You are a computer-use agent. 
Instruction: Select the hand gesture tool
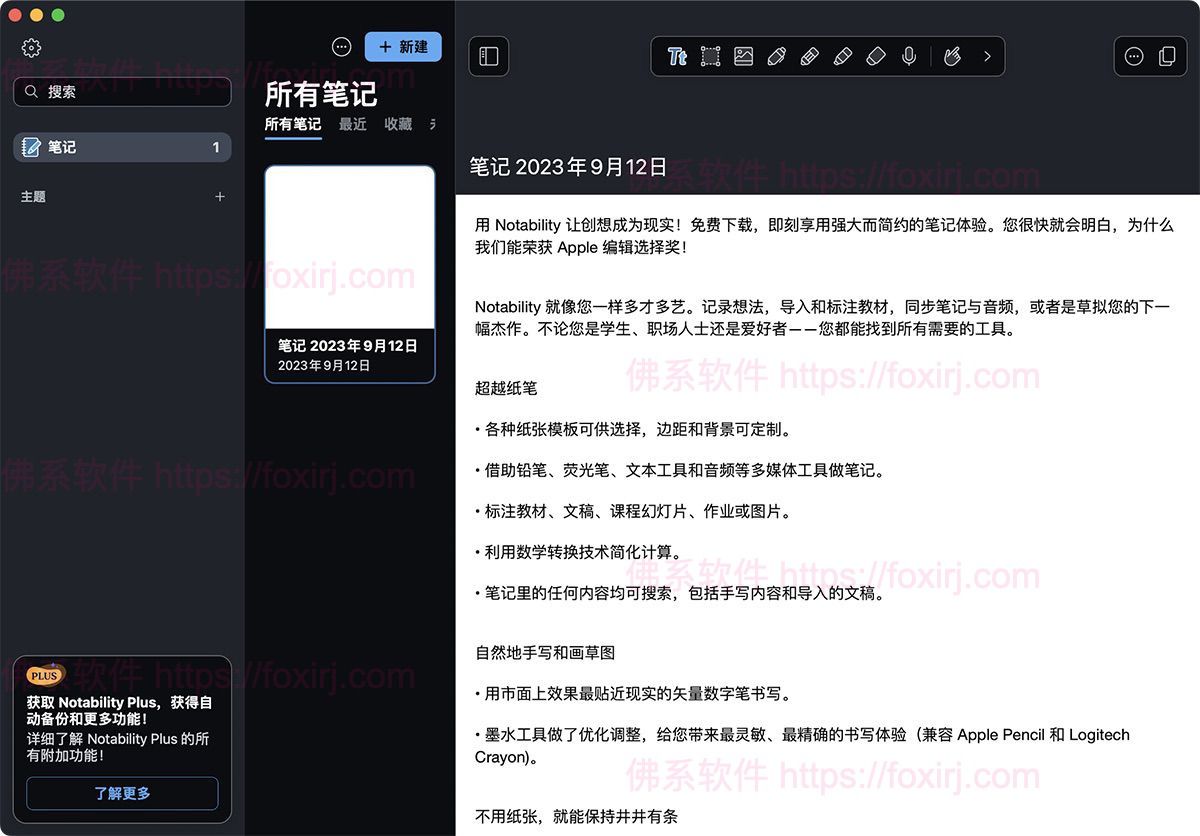coord(952,57)
